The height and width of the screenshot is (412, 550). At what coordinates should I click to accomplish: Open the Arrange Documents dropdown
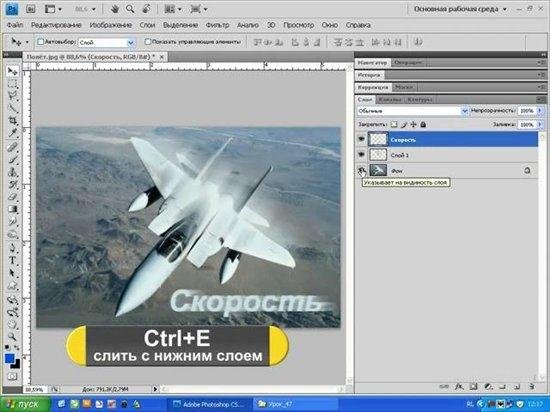point(173,9)
